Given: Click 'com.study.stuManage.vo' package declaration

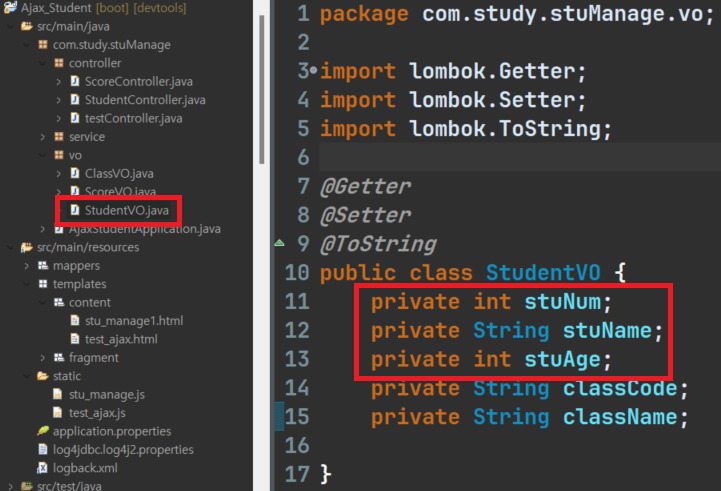Looking at the screenshot, I should 563,14.
